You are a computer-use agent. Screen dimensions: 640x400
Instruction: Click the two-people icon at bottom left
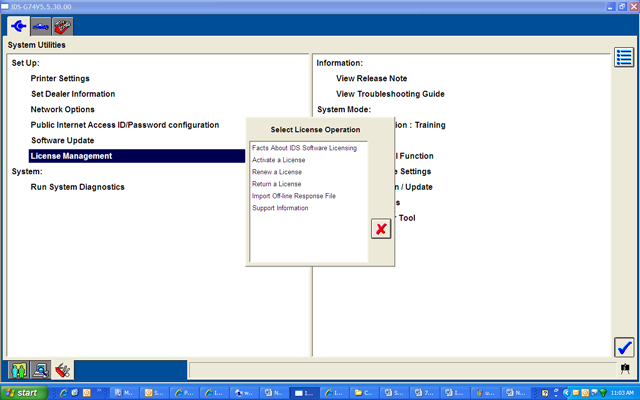pos(18,370)
